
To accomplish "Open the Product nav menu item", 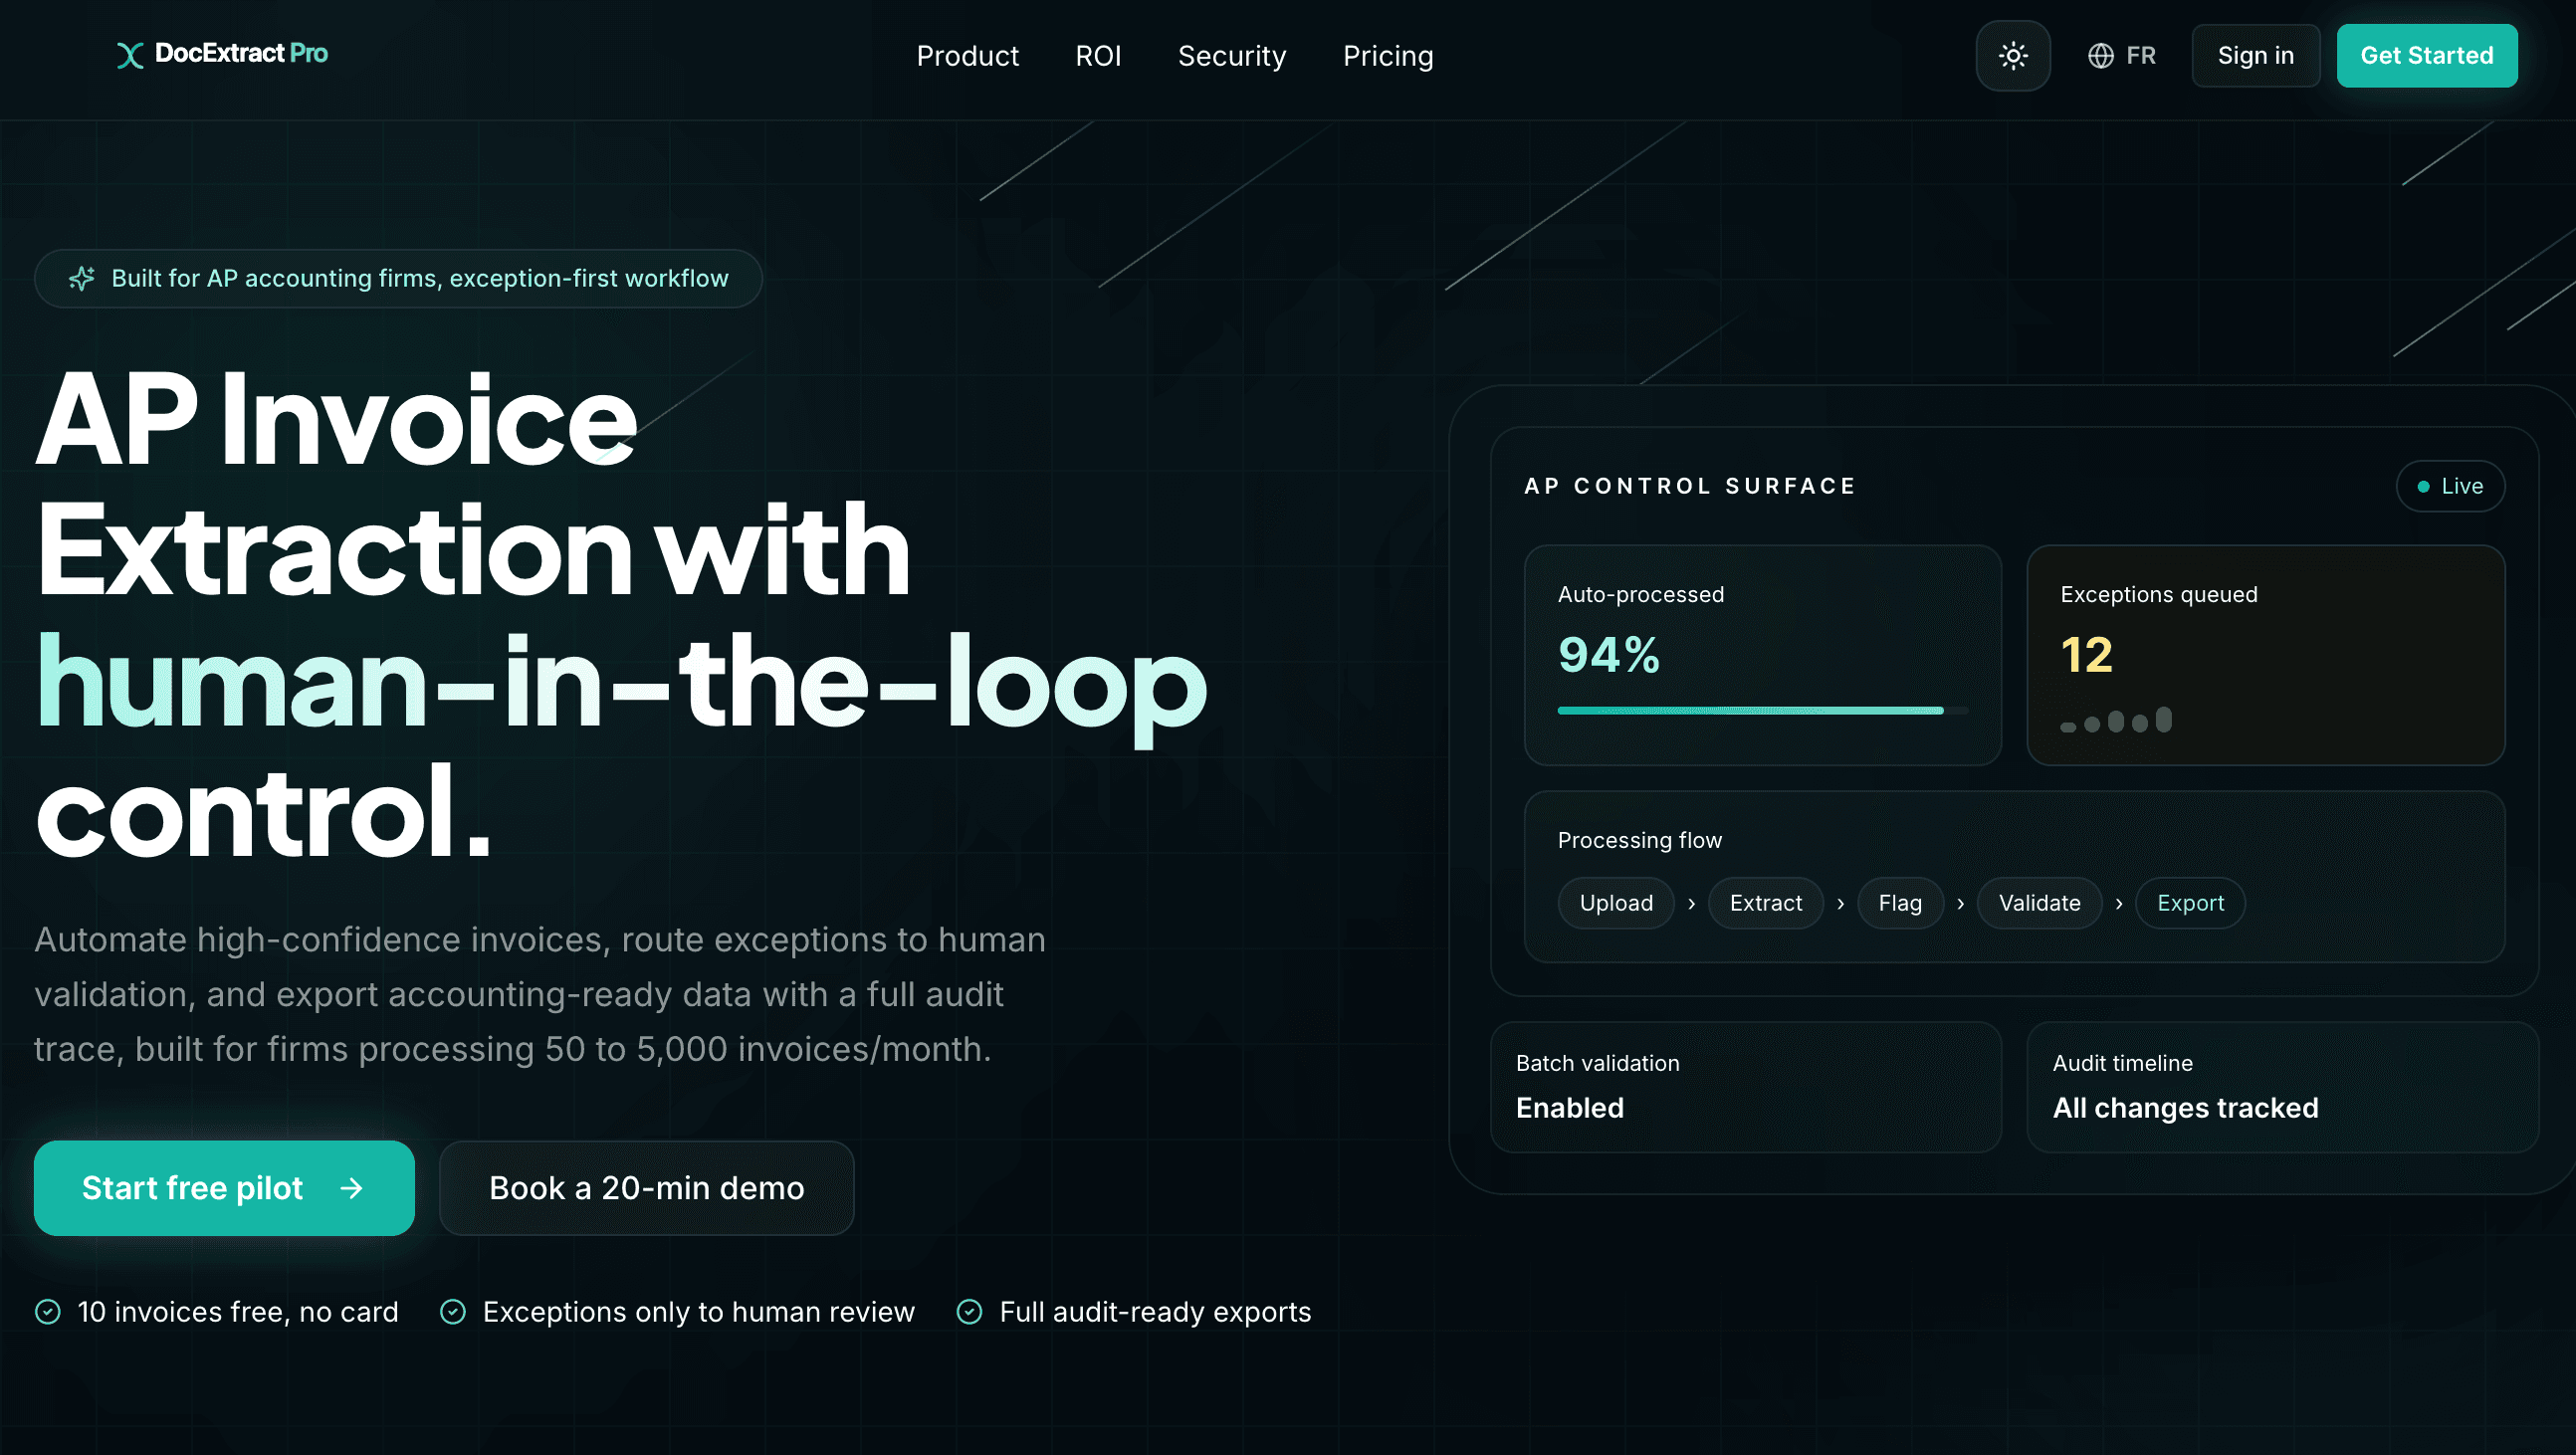I will click(x=967, y=56).
